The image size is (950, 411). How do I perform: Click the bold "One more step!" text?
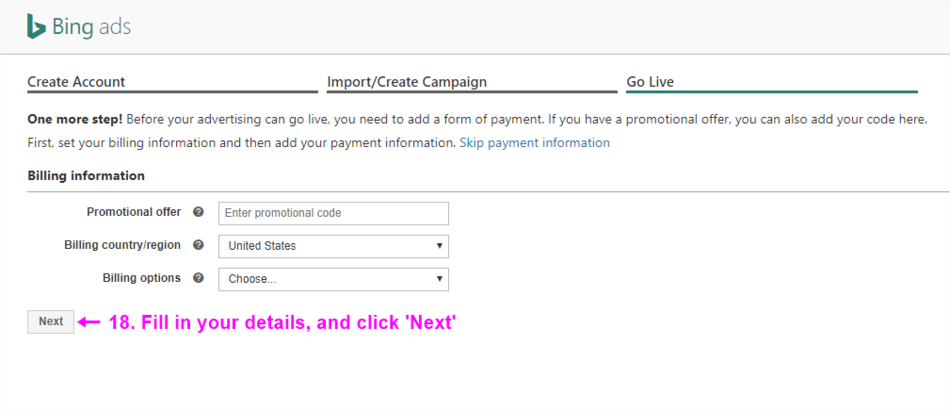click(75, 119)
